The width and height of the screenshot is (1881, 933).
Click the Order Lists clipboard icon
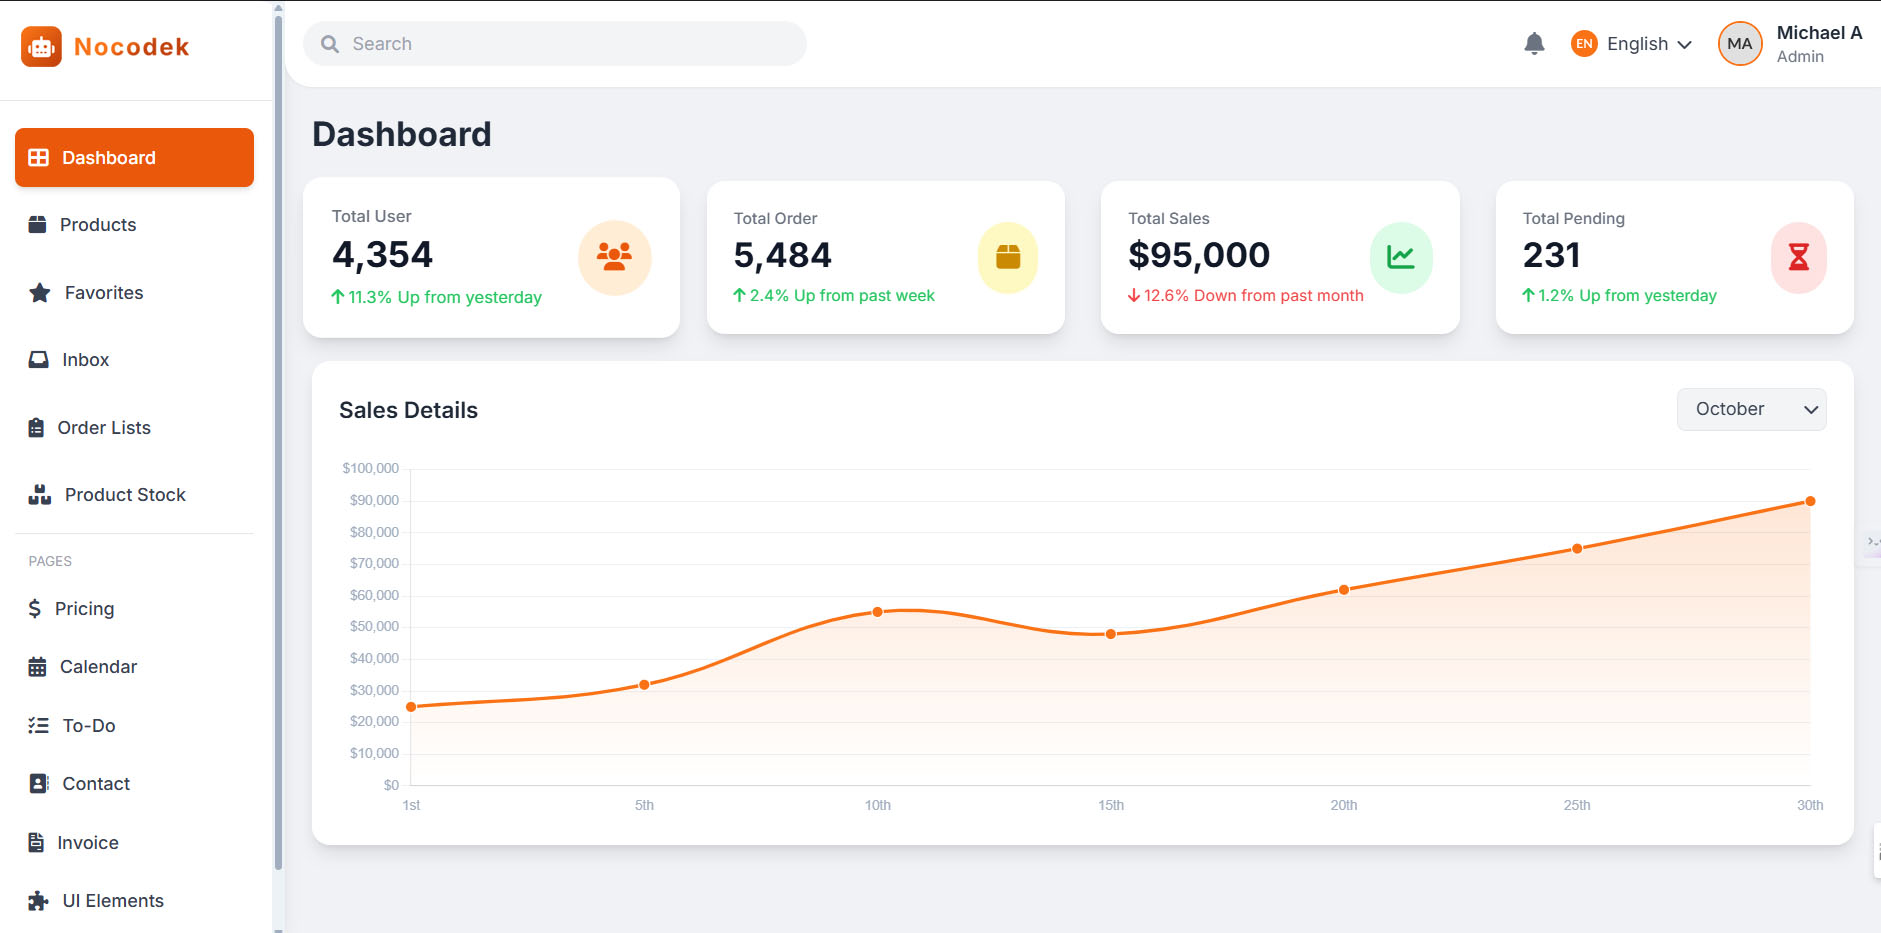coord(37,427)
